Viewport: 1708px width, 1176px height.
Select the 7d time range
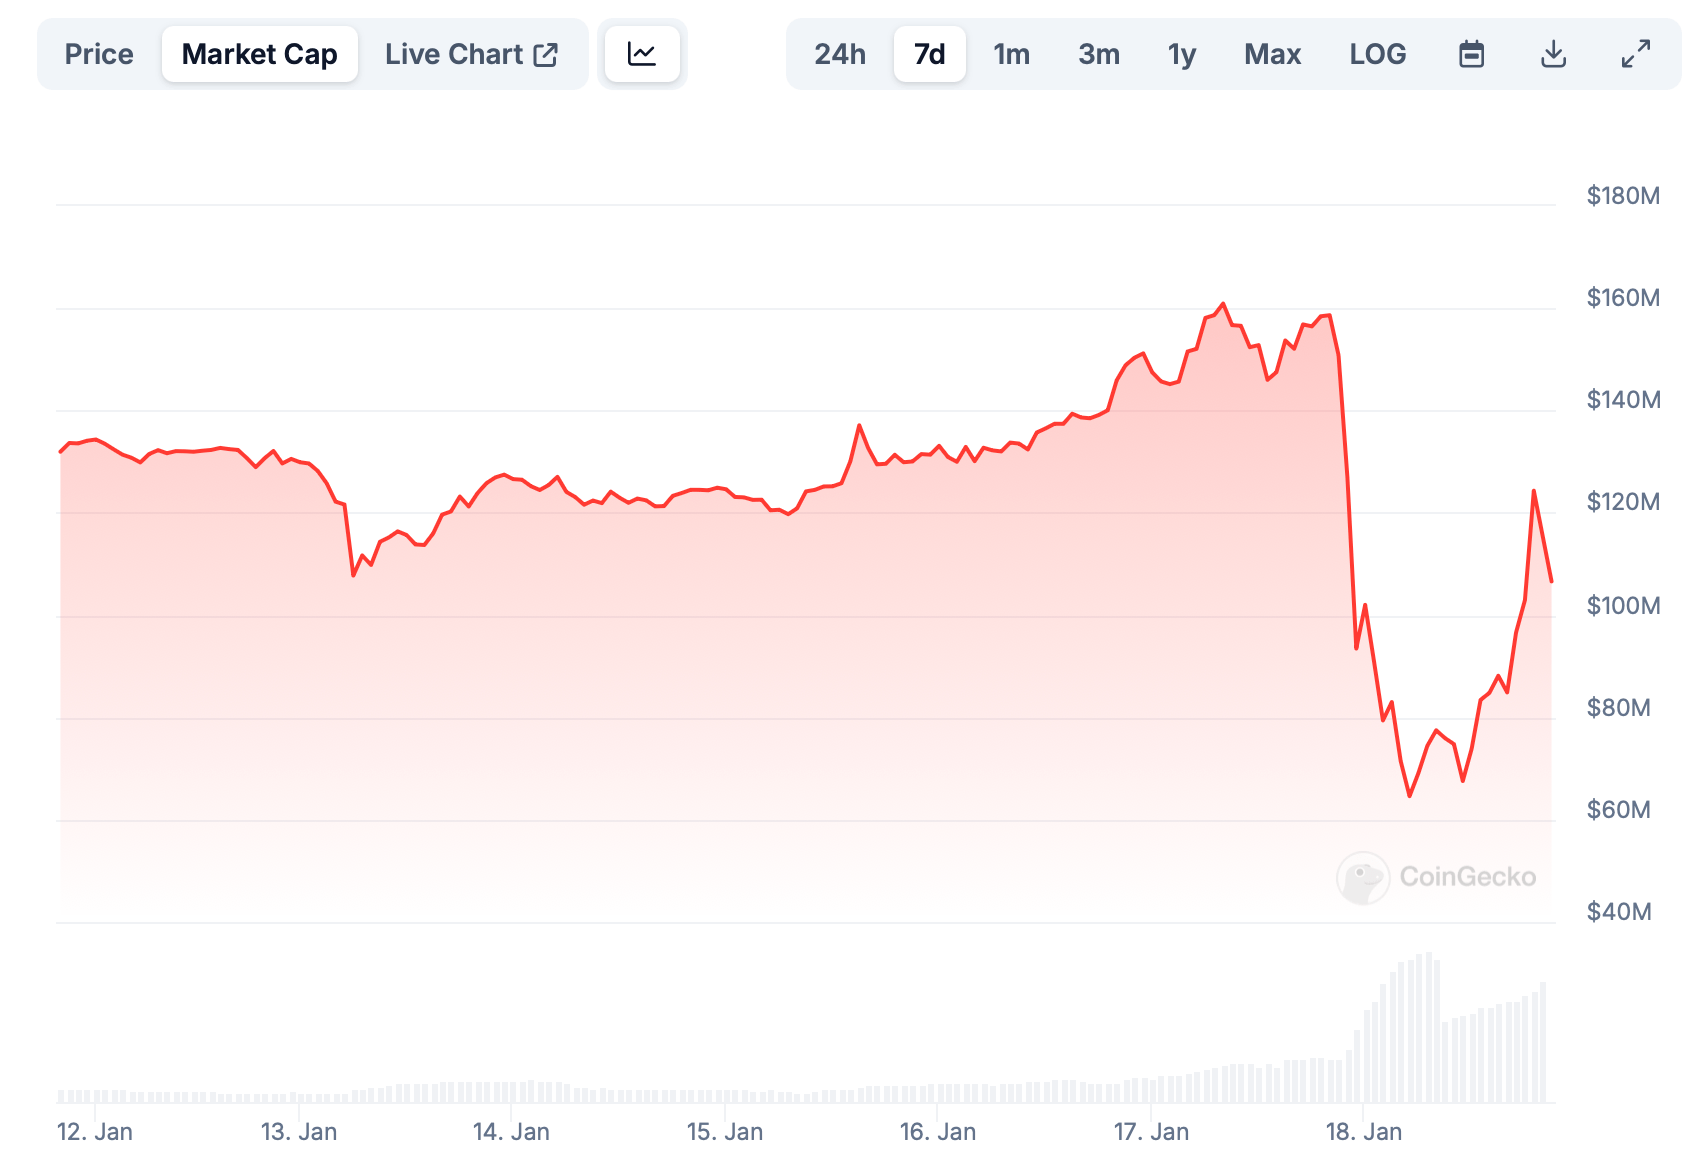pos(929,54)
